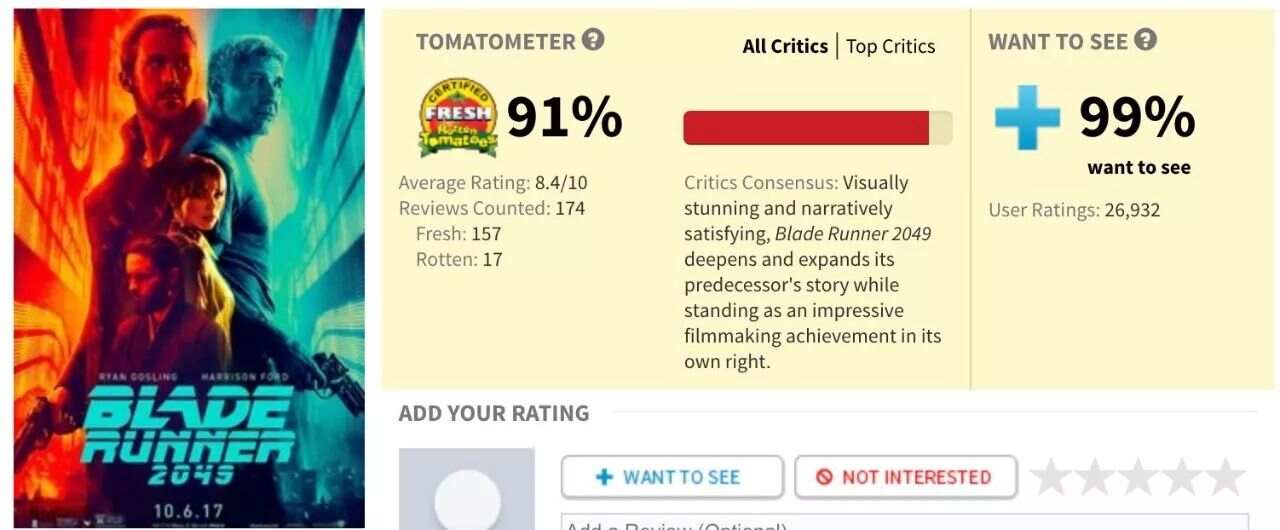The height and width of the screenshot is (530, 1280).
Task: Select the second rating star
Action: [1095, 477]
